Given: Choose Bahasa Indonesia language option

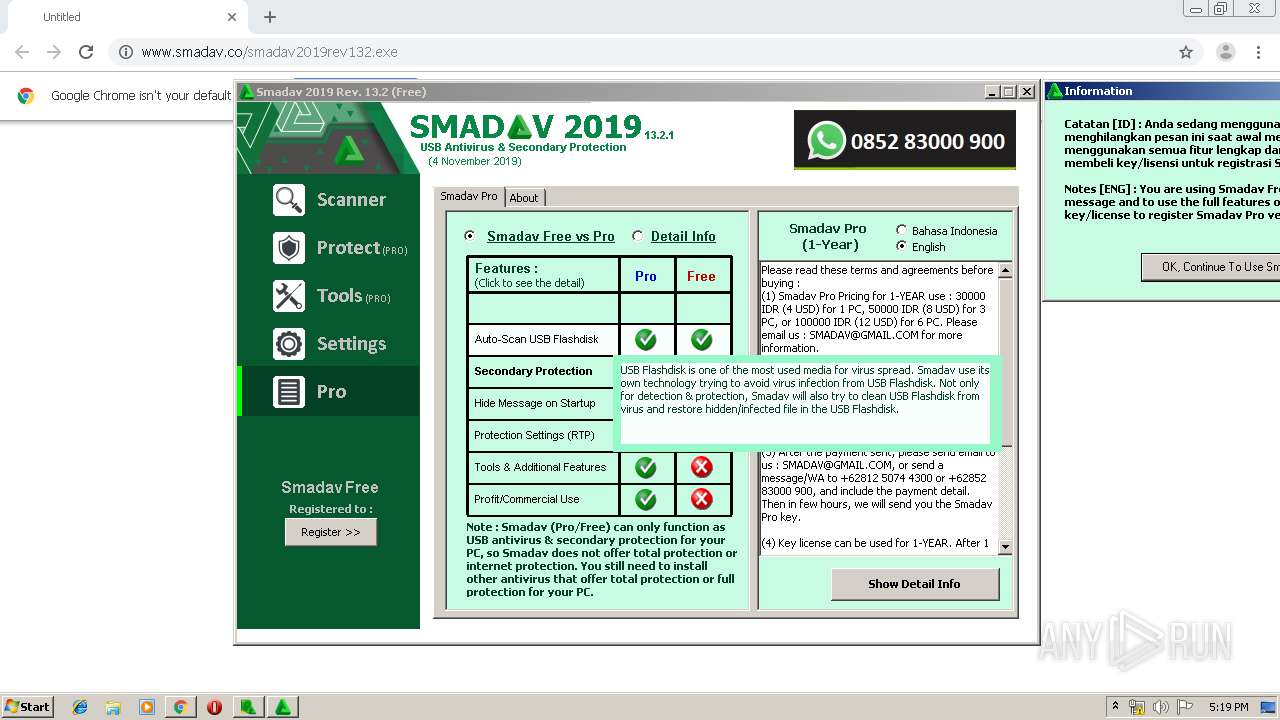Looking at the screenshot, I should click(902, 230).
